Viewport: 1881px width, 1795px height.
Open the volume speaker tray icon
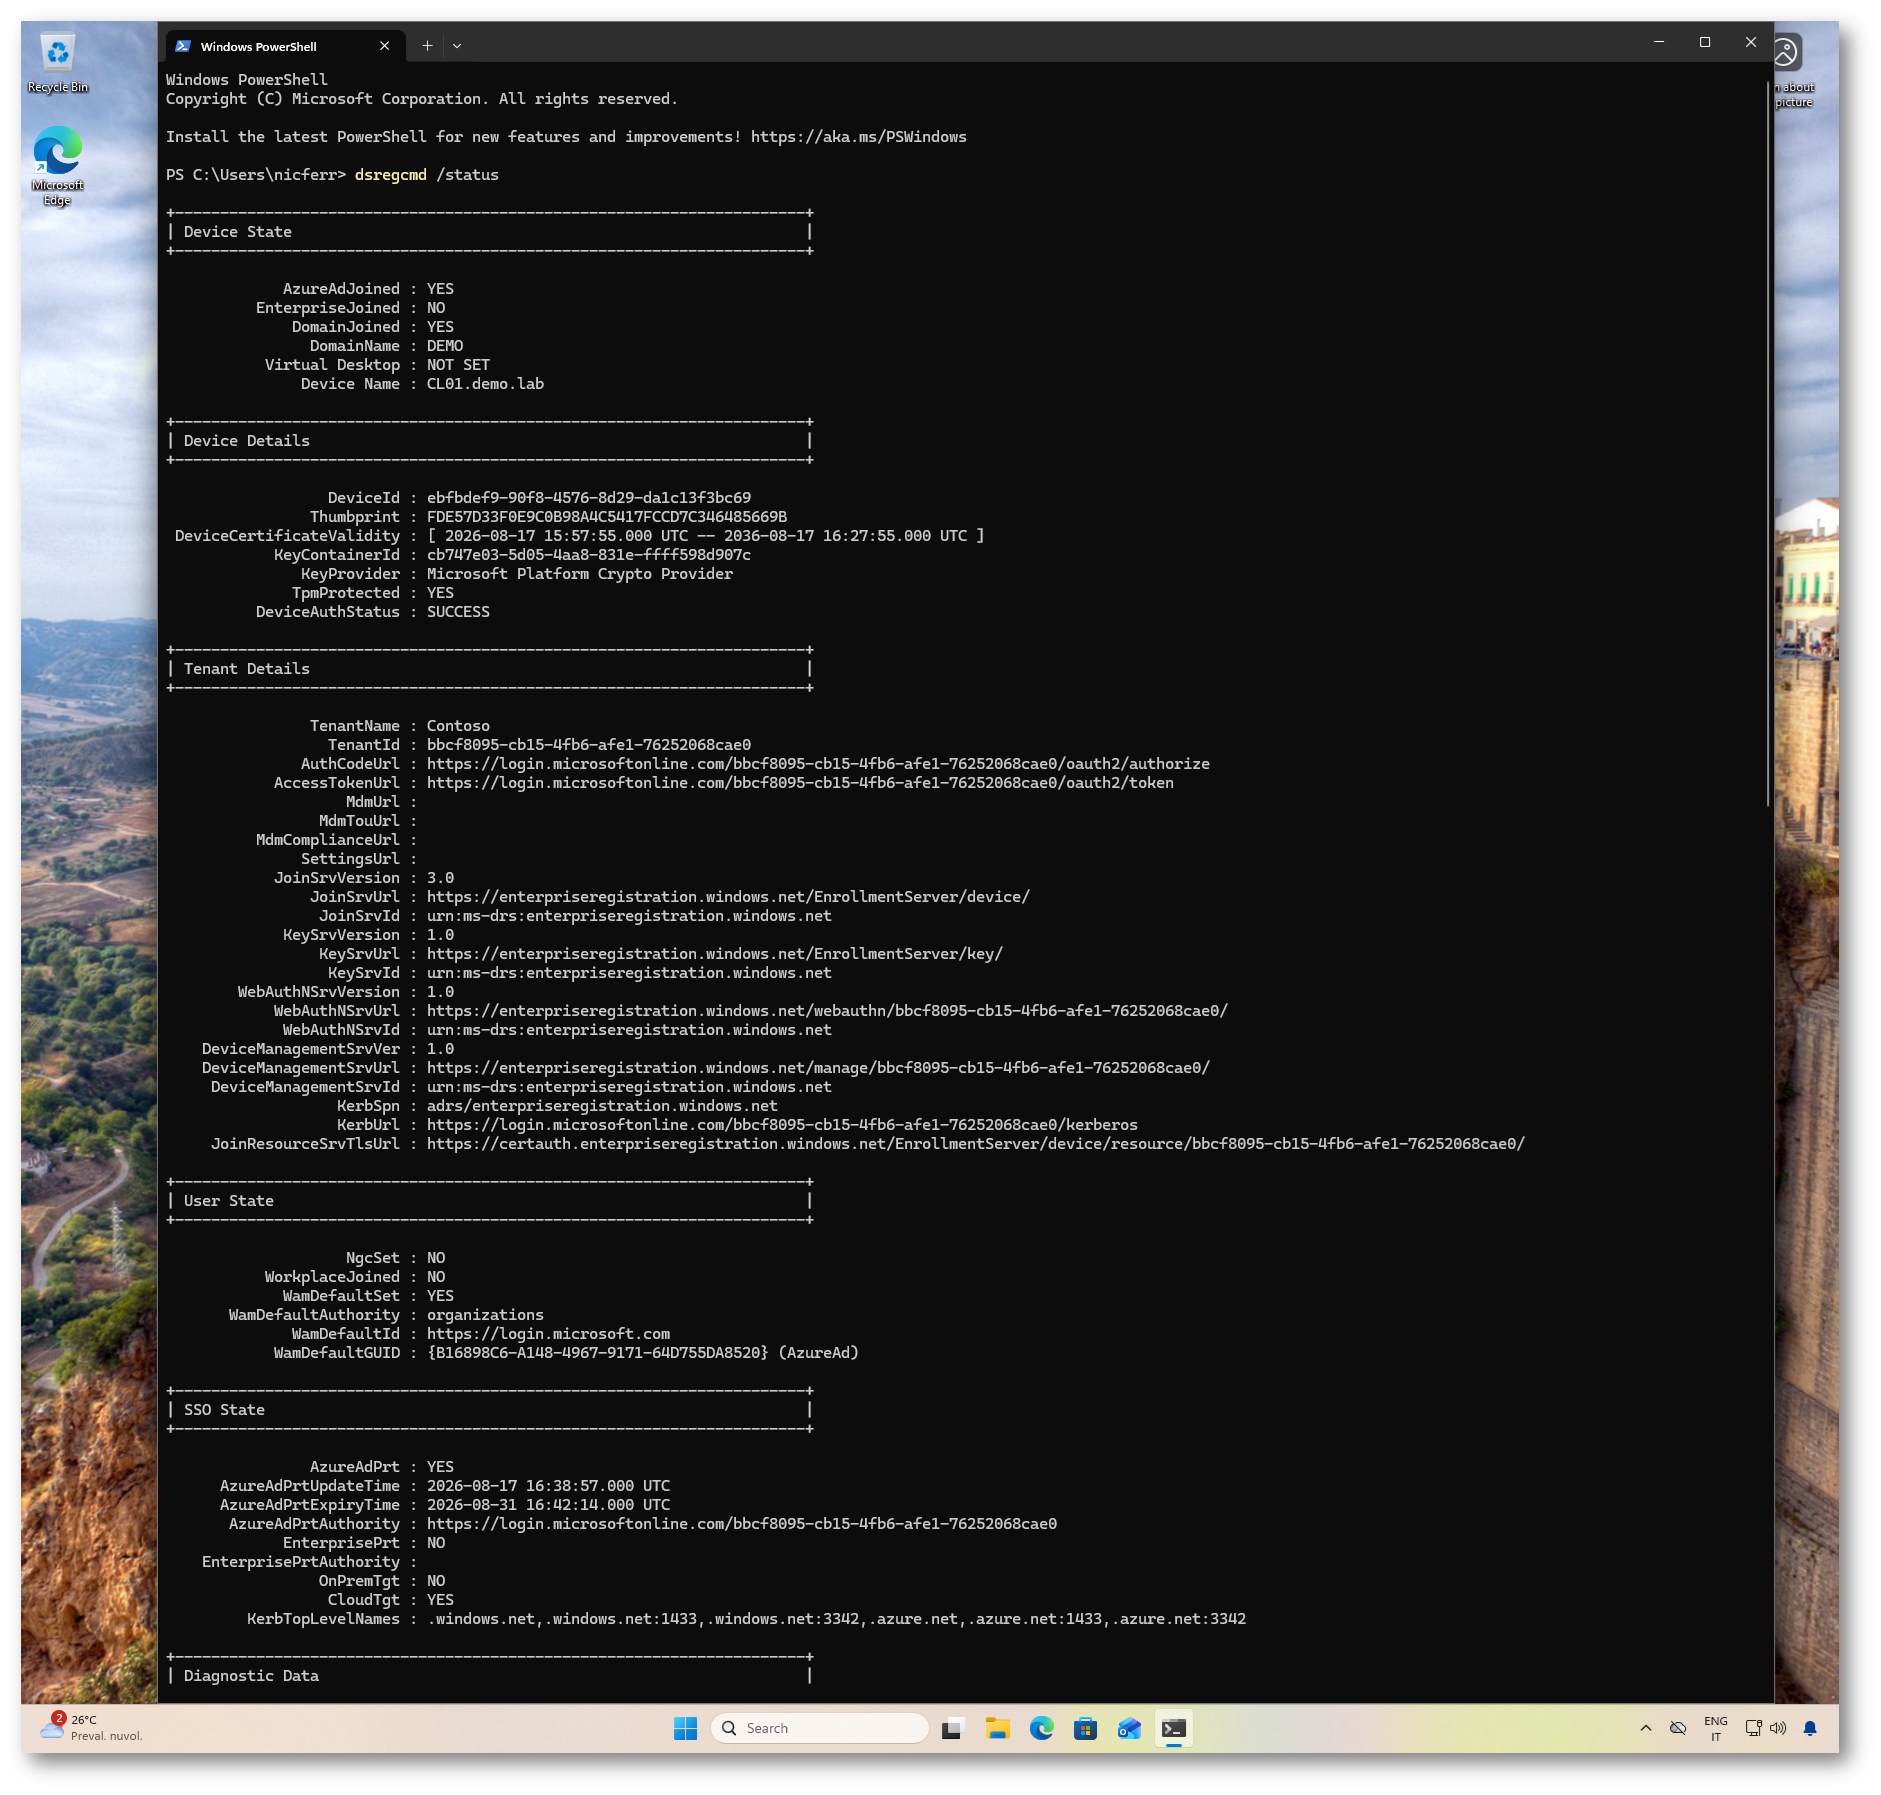click(x=1778, y=1728)
